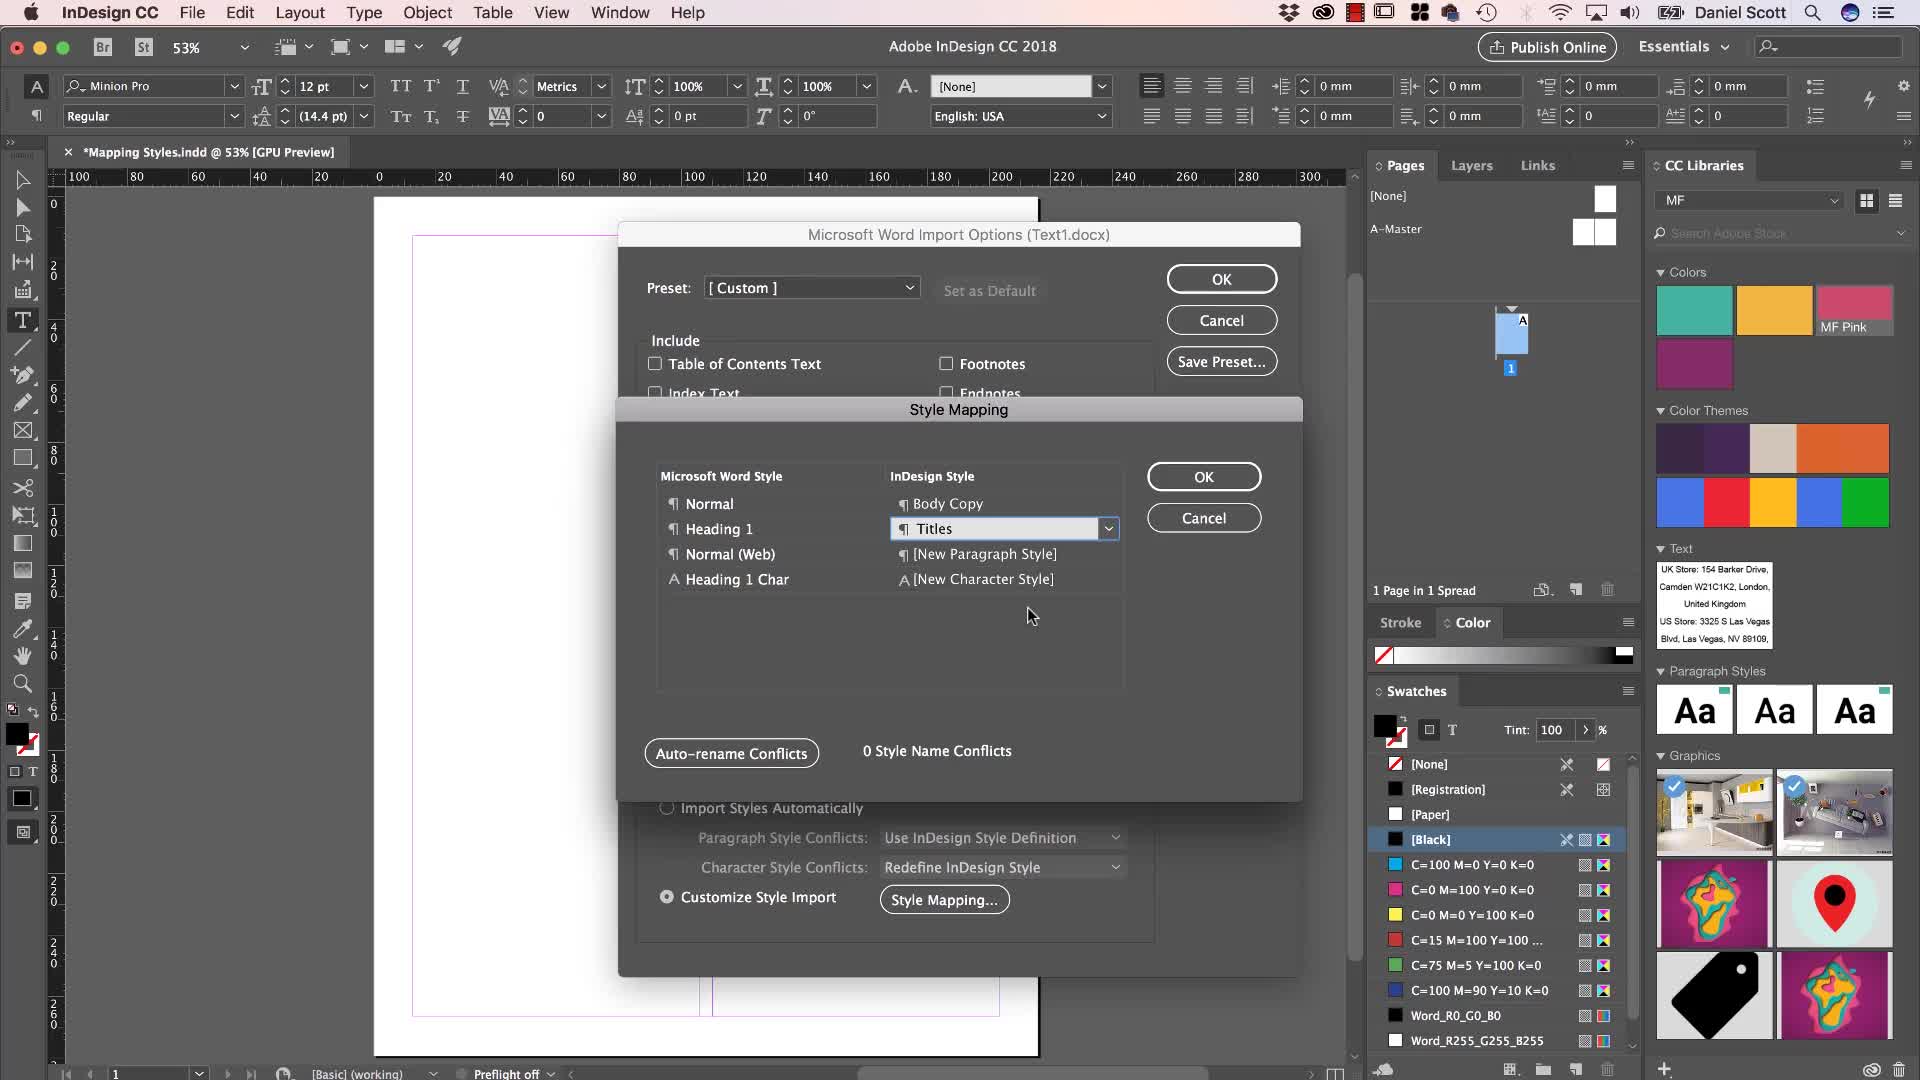The height and width of the screenshot is (1080, 1920).
Task: Switch to the Links tab
Action: coord(1538,166)
